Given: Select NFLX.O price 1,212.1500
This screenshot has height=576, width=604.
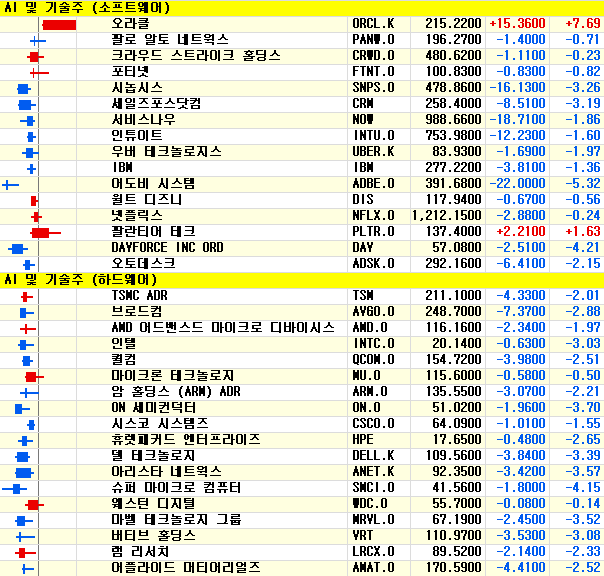Looking at the screenshot, I should coord(447,215).
